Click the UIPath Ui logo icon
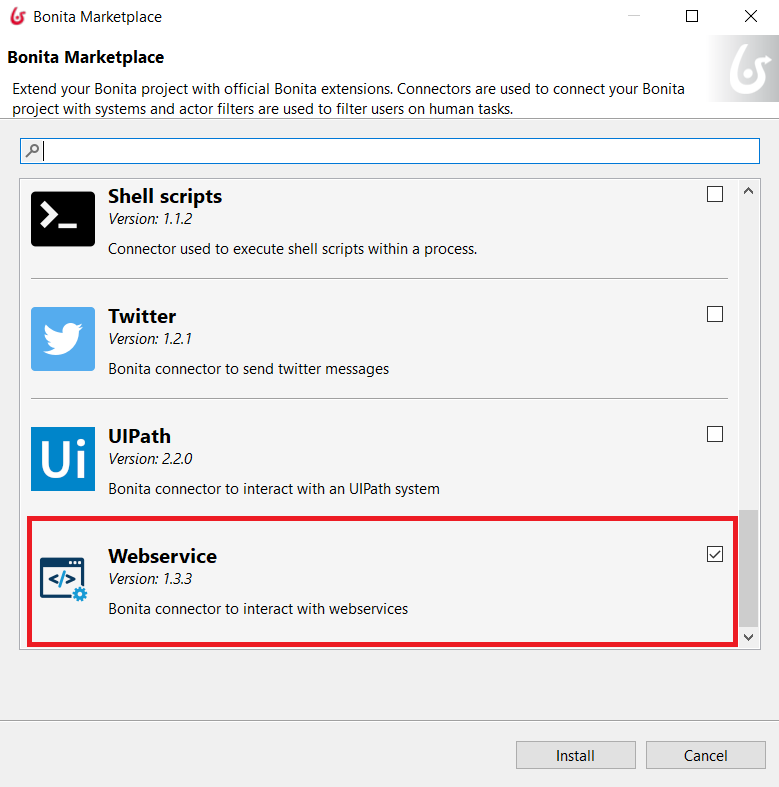 point(63,459)
